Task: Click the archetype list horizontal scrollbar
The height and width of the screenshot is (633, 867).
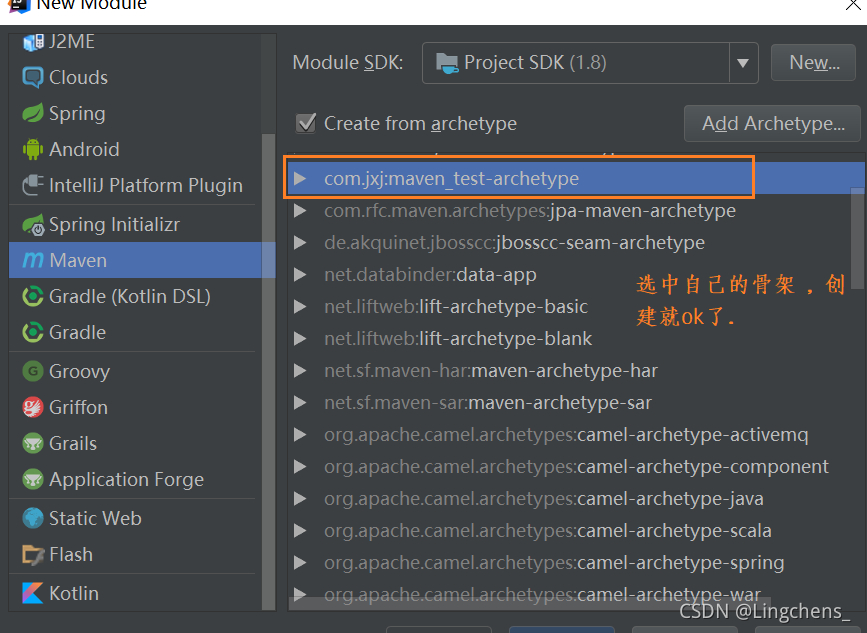Action: pos(530,603)
